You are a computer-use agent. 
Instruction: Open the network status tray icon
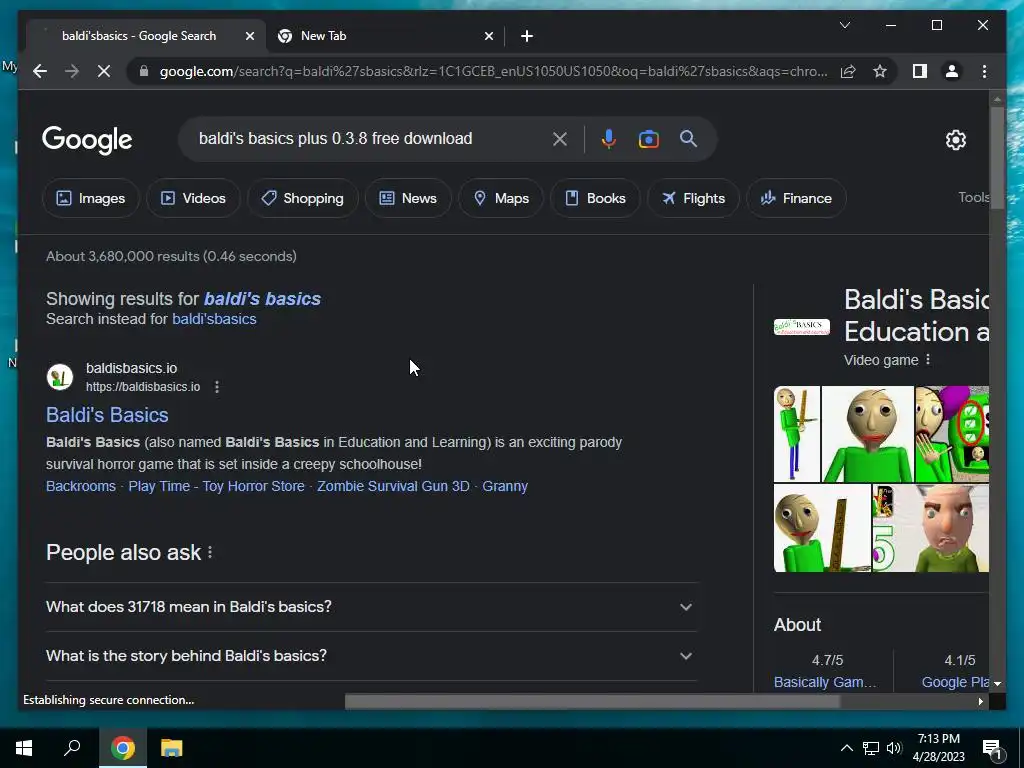[871, 748]
